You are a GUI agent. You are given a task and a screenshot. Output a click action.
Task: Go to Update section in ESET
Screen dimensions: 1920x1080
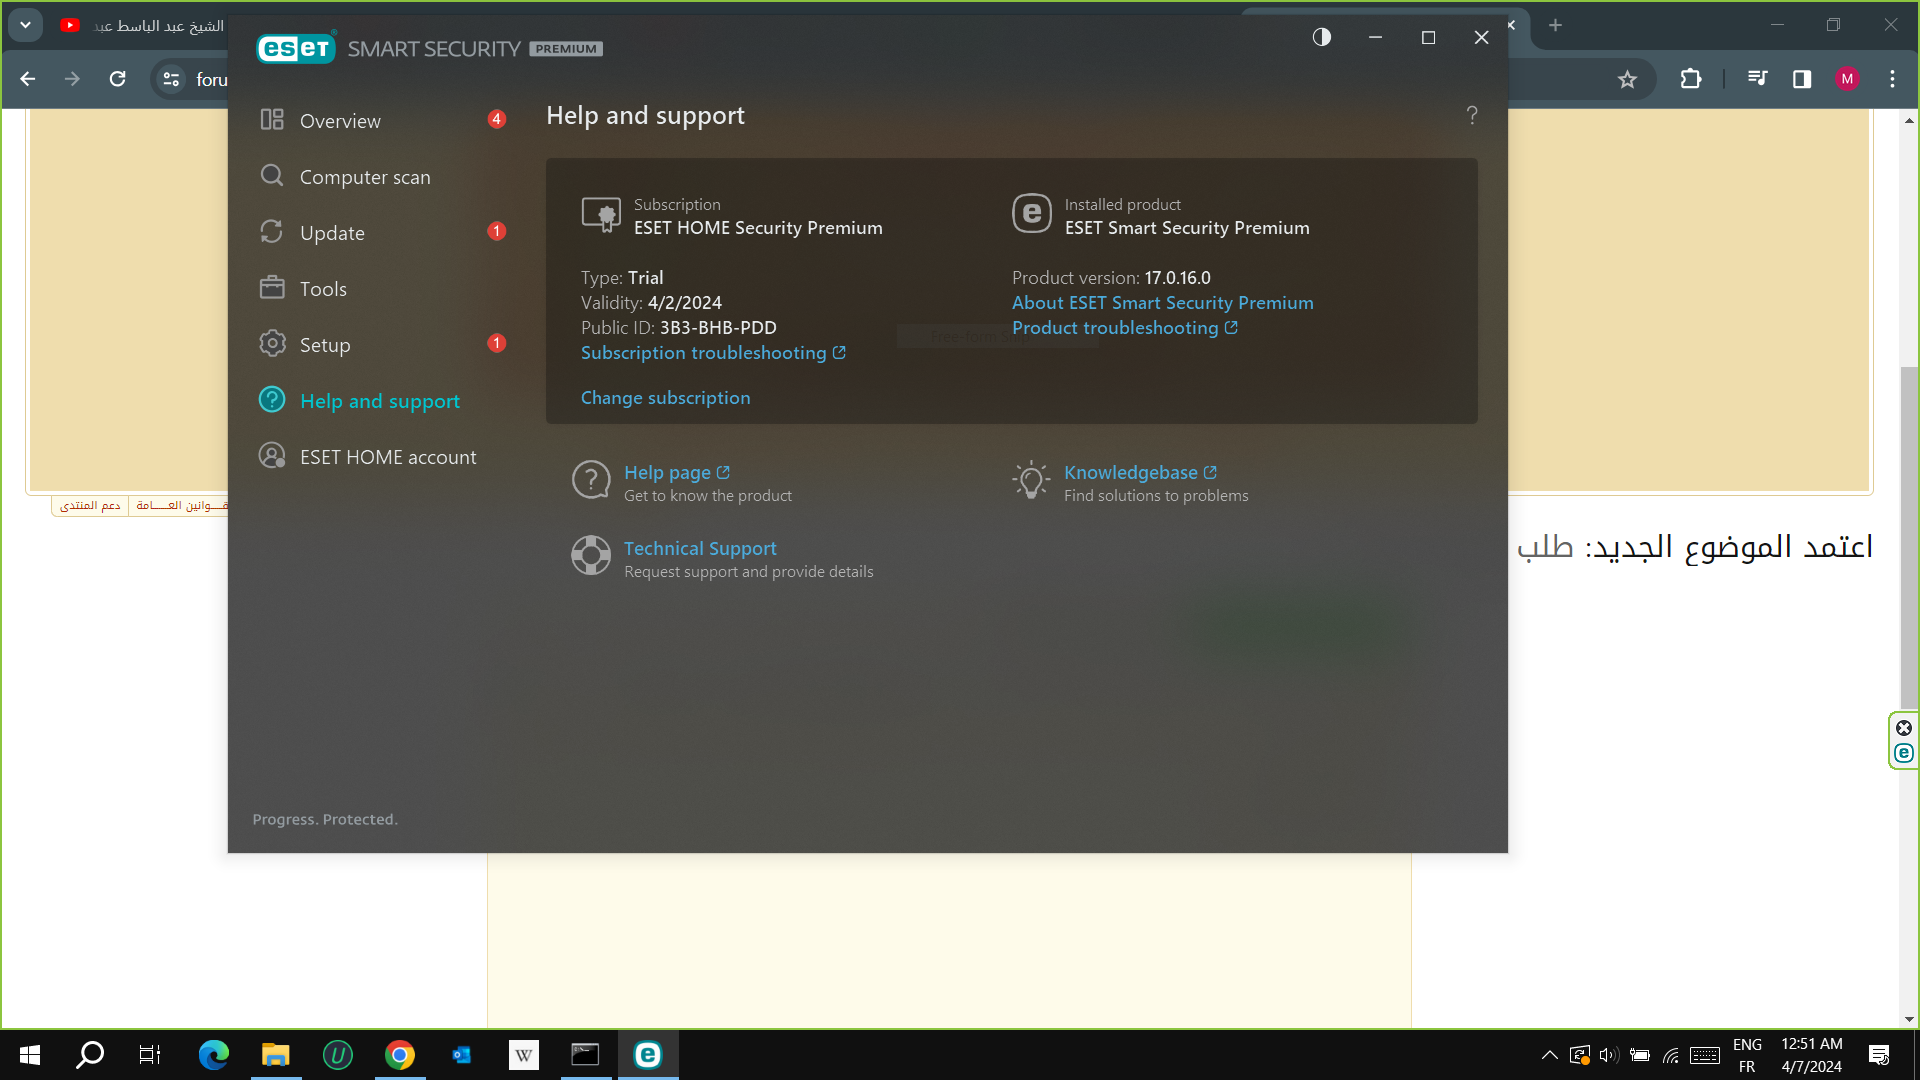point(332,232)
